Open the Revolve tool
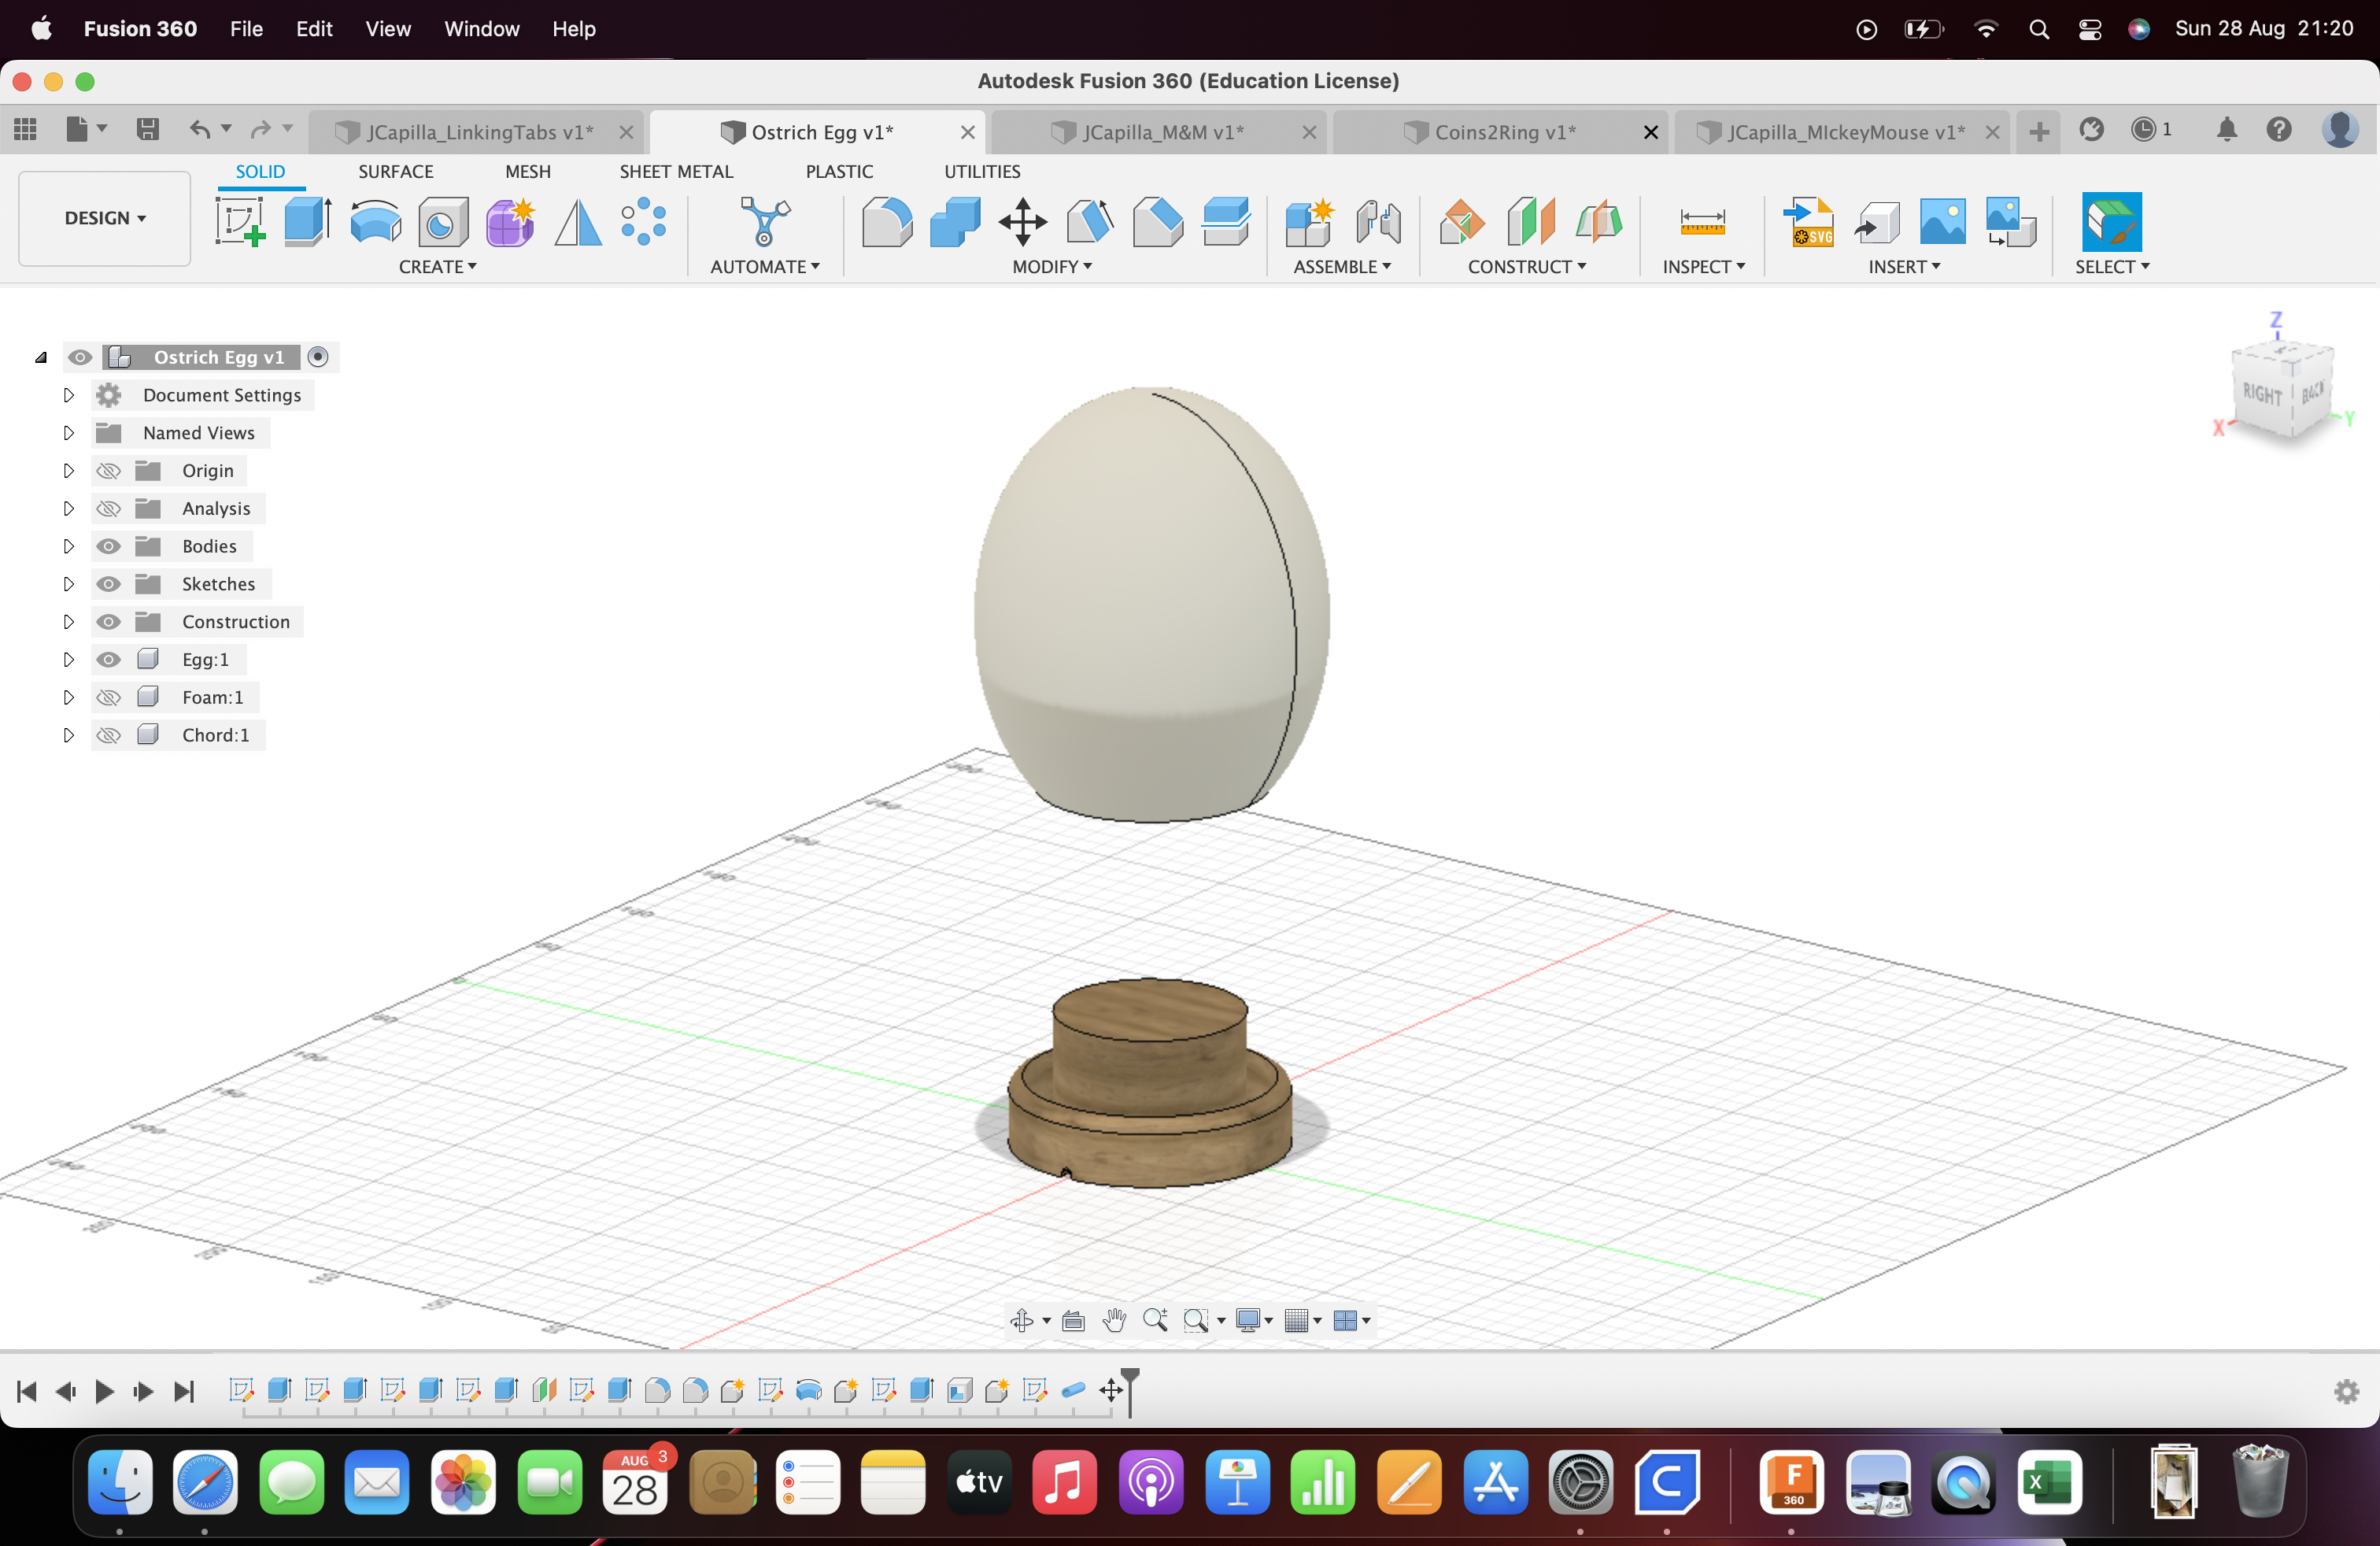This screenshot has width=2380, height=1546. (x=375, y=222)
